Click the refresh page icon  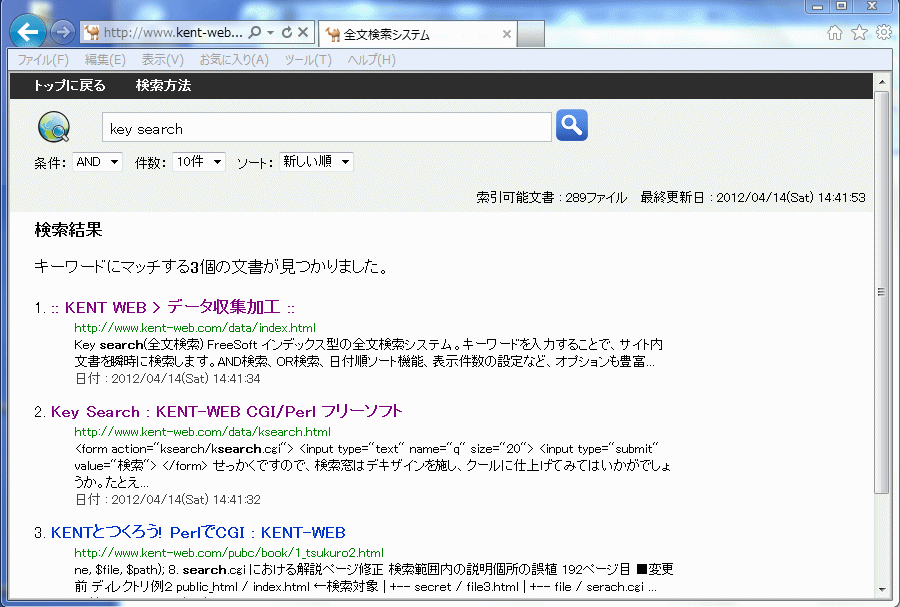(x=287, y=33)
